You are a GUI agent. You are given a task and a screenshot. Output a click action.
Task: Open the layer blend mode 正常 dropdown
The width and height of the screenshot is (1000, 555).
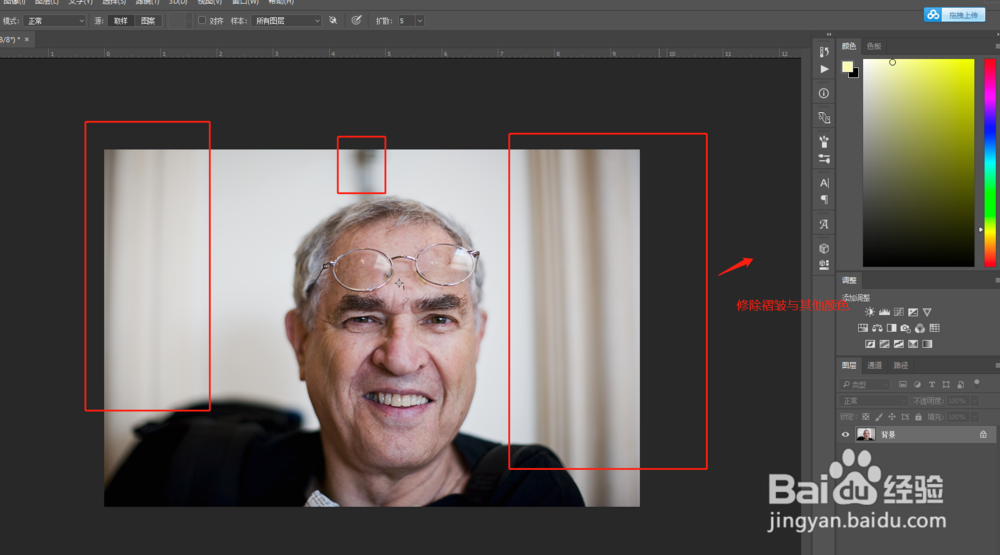(873, 401)
